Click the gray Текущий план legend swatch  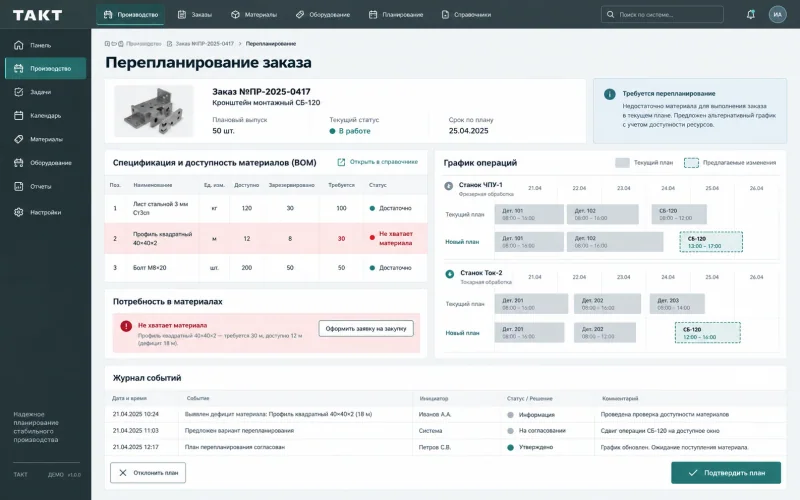click(x=622, y=163)
